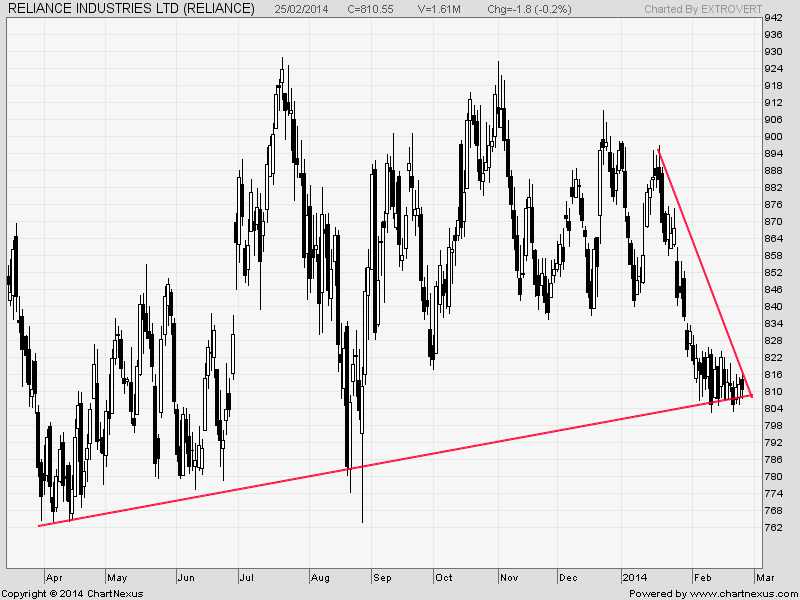This screenshot has height=600, width=800.
Task: Click the apex where red trendlines converge
Action: (x=751, y=396)
